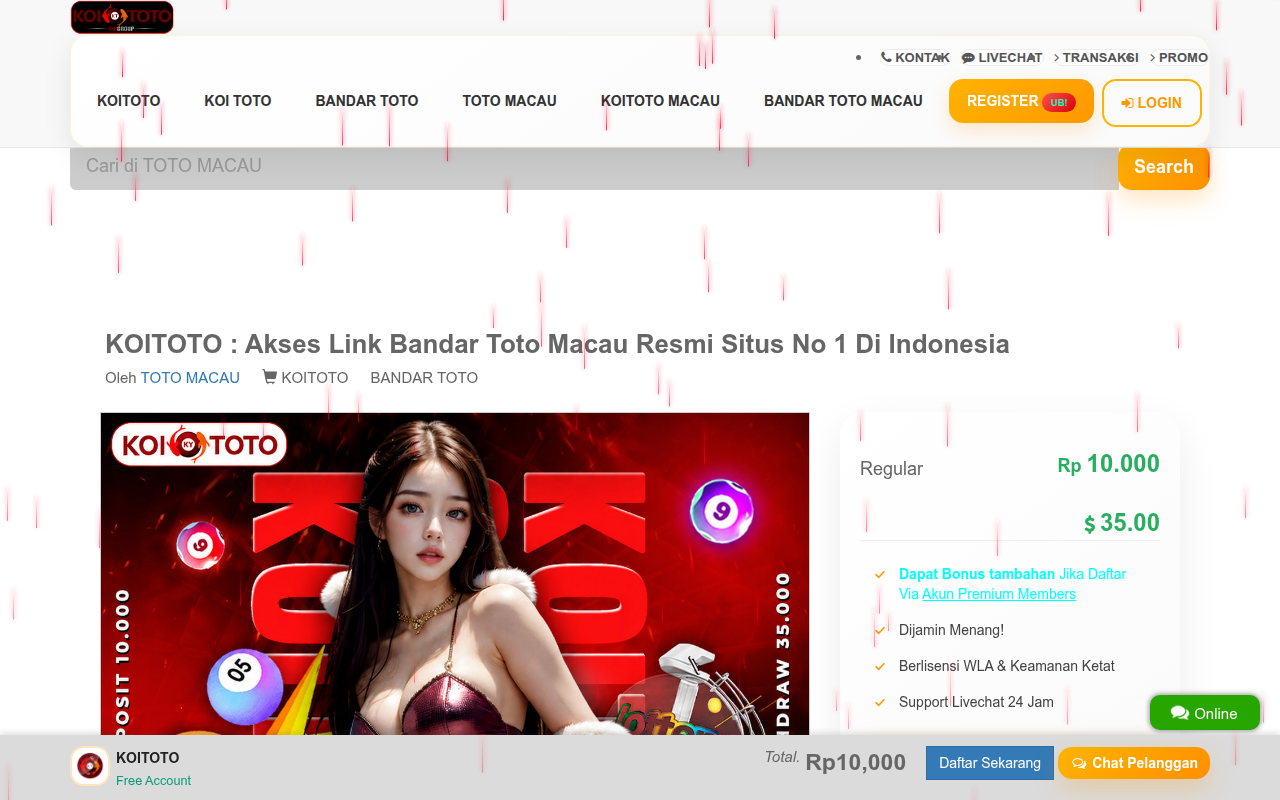Open the PROMO link
The width and height of the screenshot is (1280, 800).
click(x=1179, y=58)
